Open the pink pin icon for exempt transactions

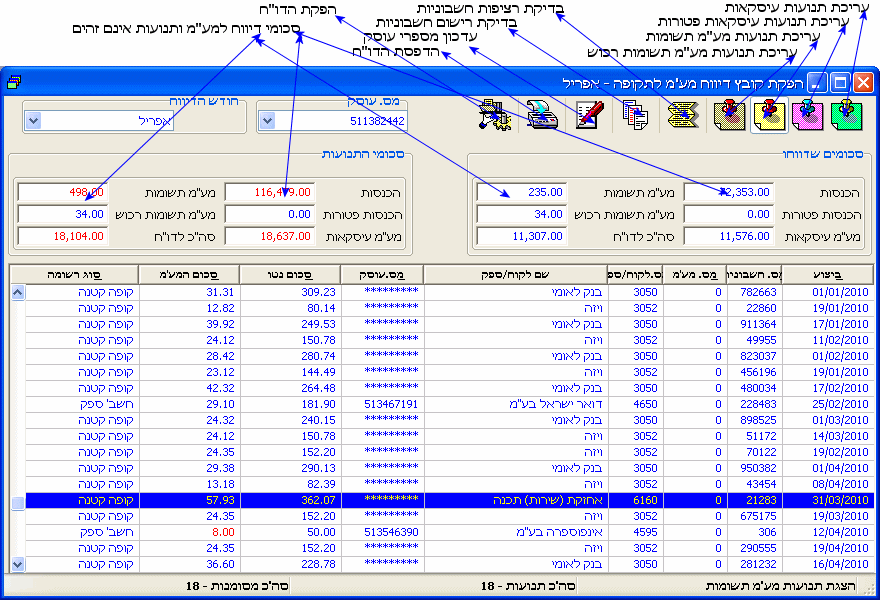pyautogui.click(x=808, y=114)
